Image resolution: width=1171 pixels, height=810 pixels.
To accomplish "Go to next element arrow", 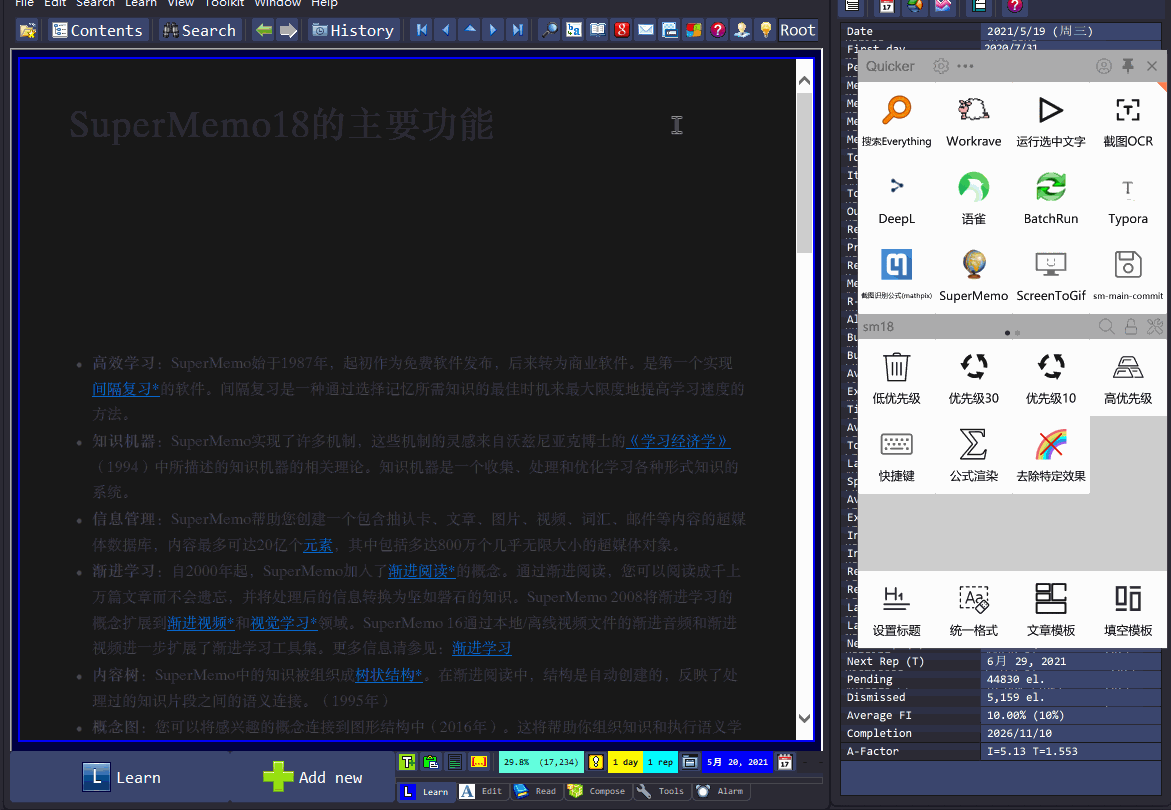I will (493, 31).
